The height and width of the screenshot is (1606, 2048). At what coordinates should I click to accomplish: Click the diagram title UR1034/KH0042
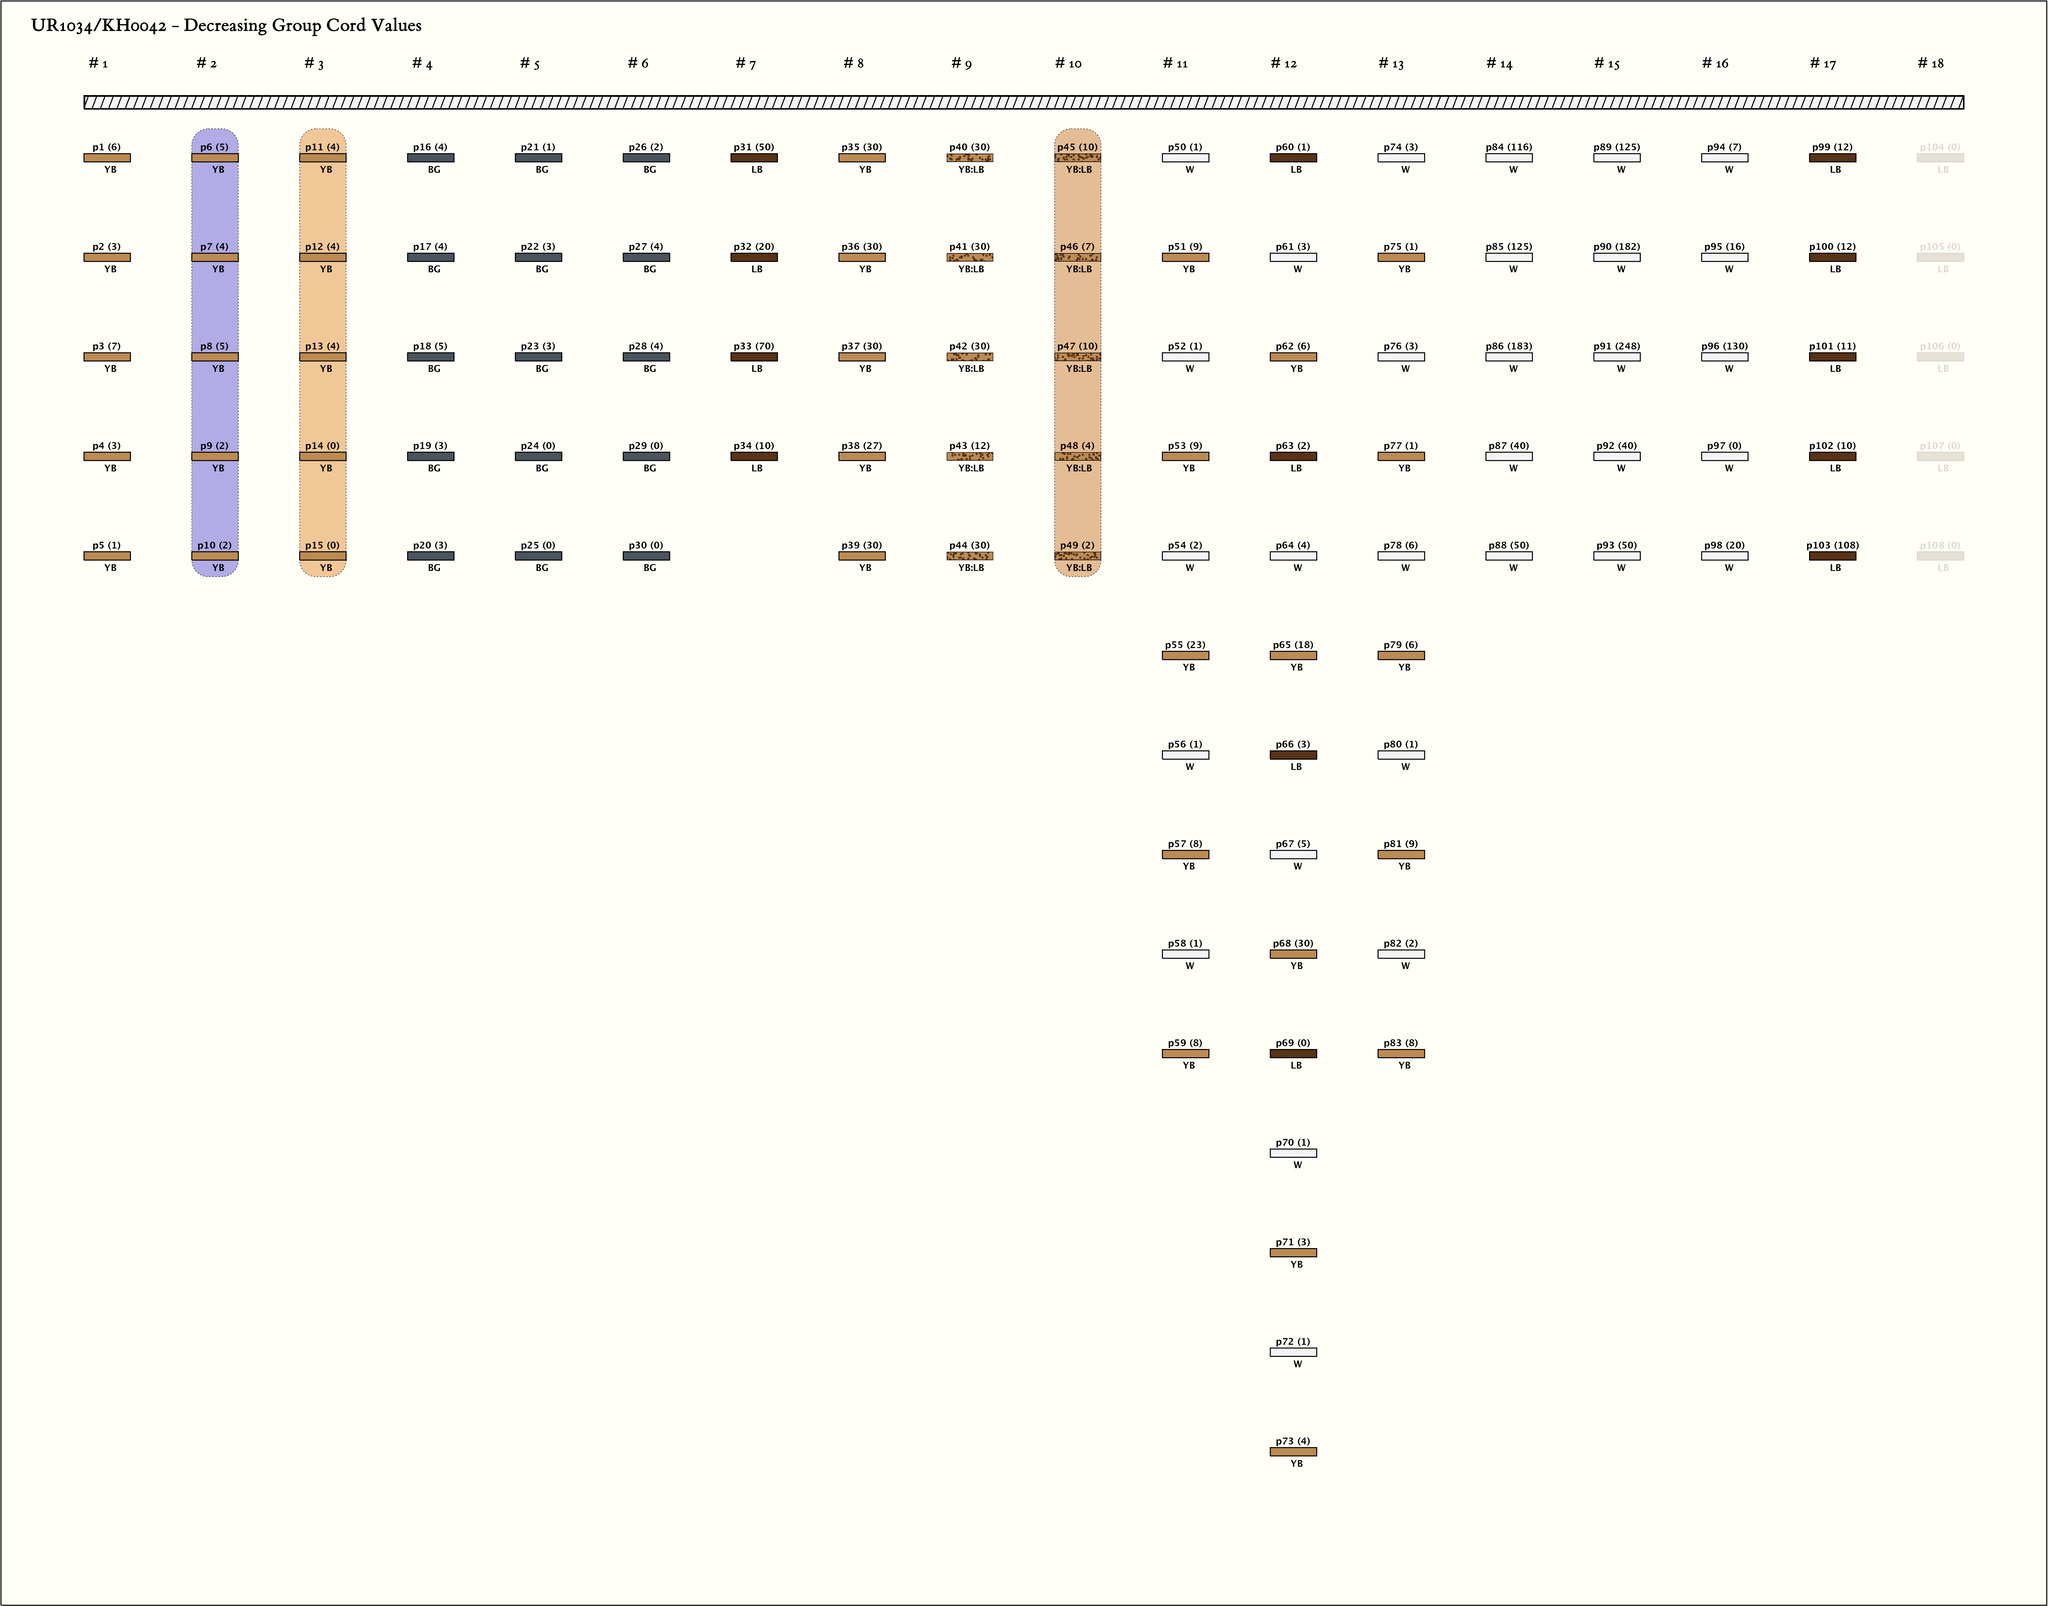coord(226,26)
